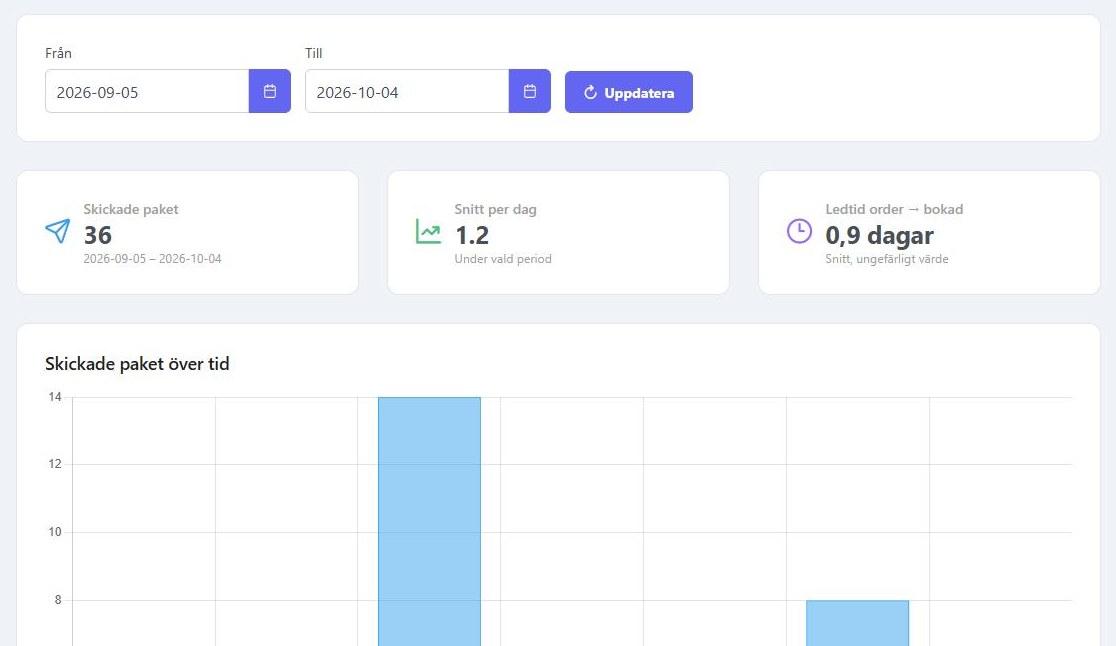Open the Från date calendar picker
The width and height of the screenshot is (1116, 646).
point(270,91)
